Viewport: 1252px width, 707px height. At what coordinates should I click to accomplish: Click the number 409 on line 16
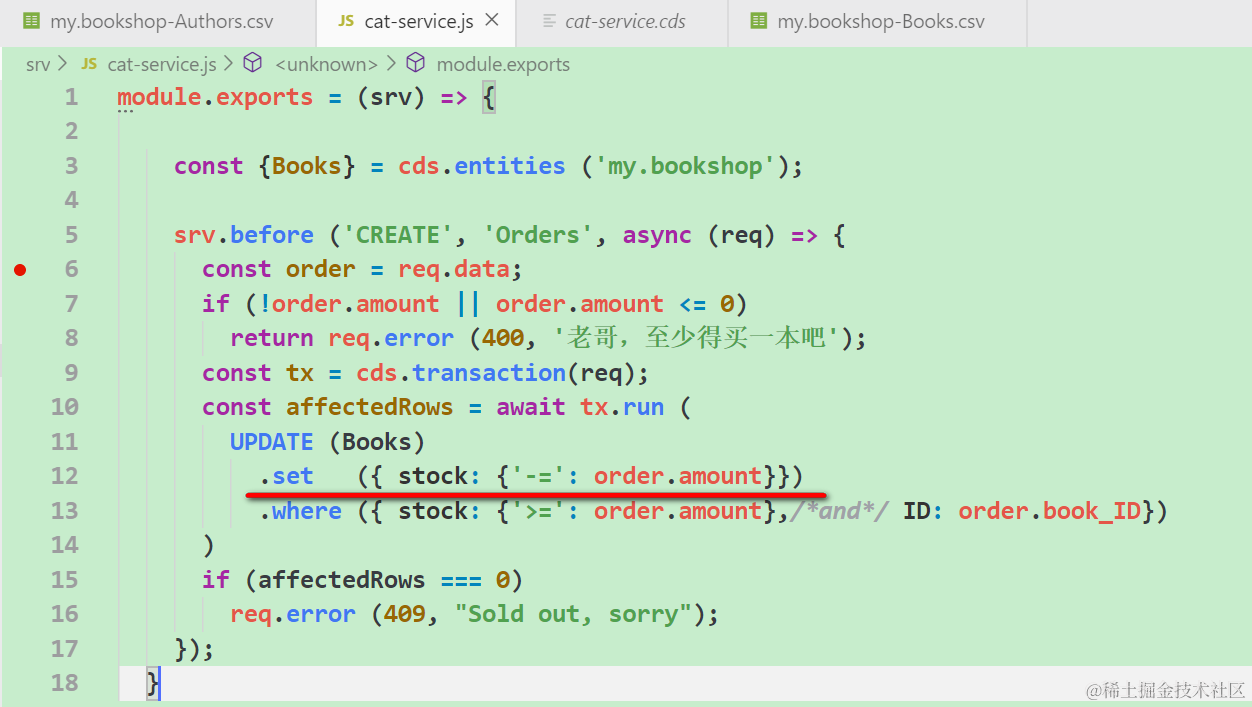point(405,614)
